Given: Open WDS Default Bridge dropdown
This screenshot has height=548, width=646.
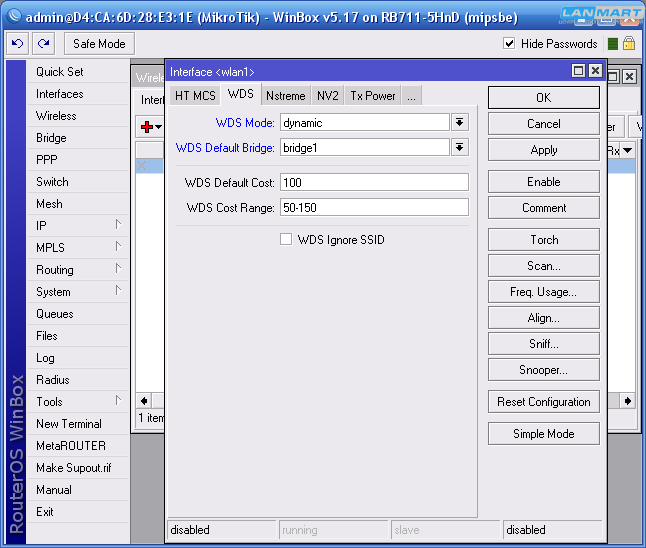Looking at the screenshot, I should pos(460,148).
